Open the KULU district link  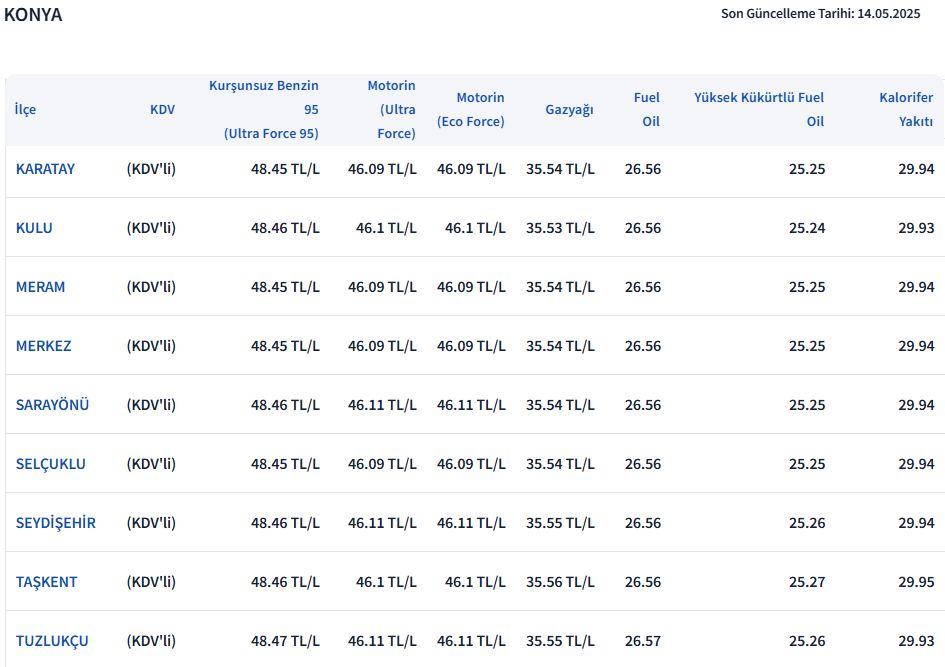pos(34,228)
